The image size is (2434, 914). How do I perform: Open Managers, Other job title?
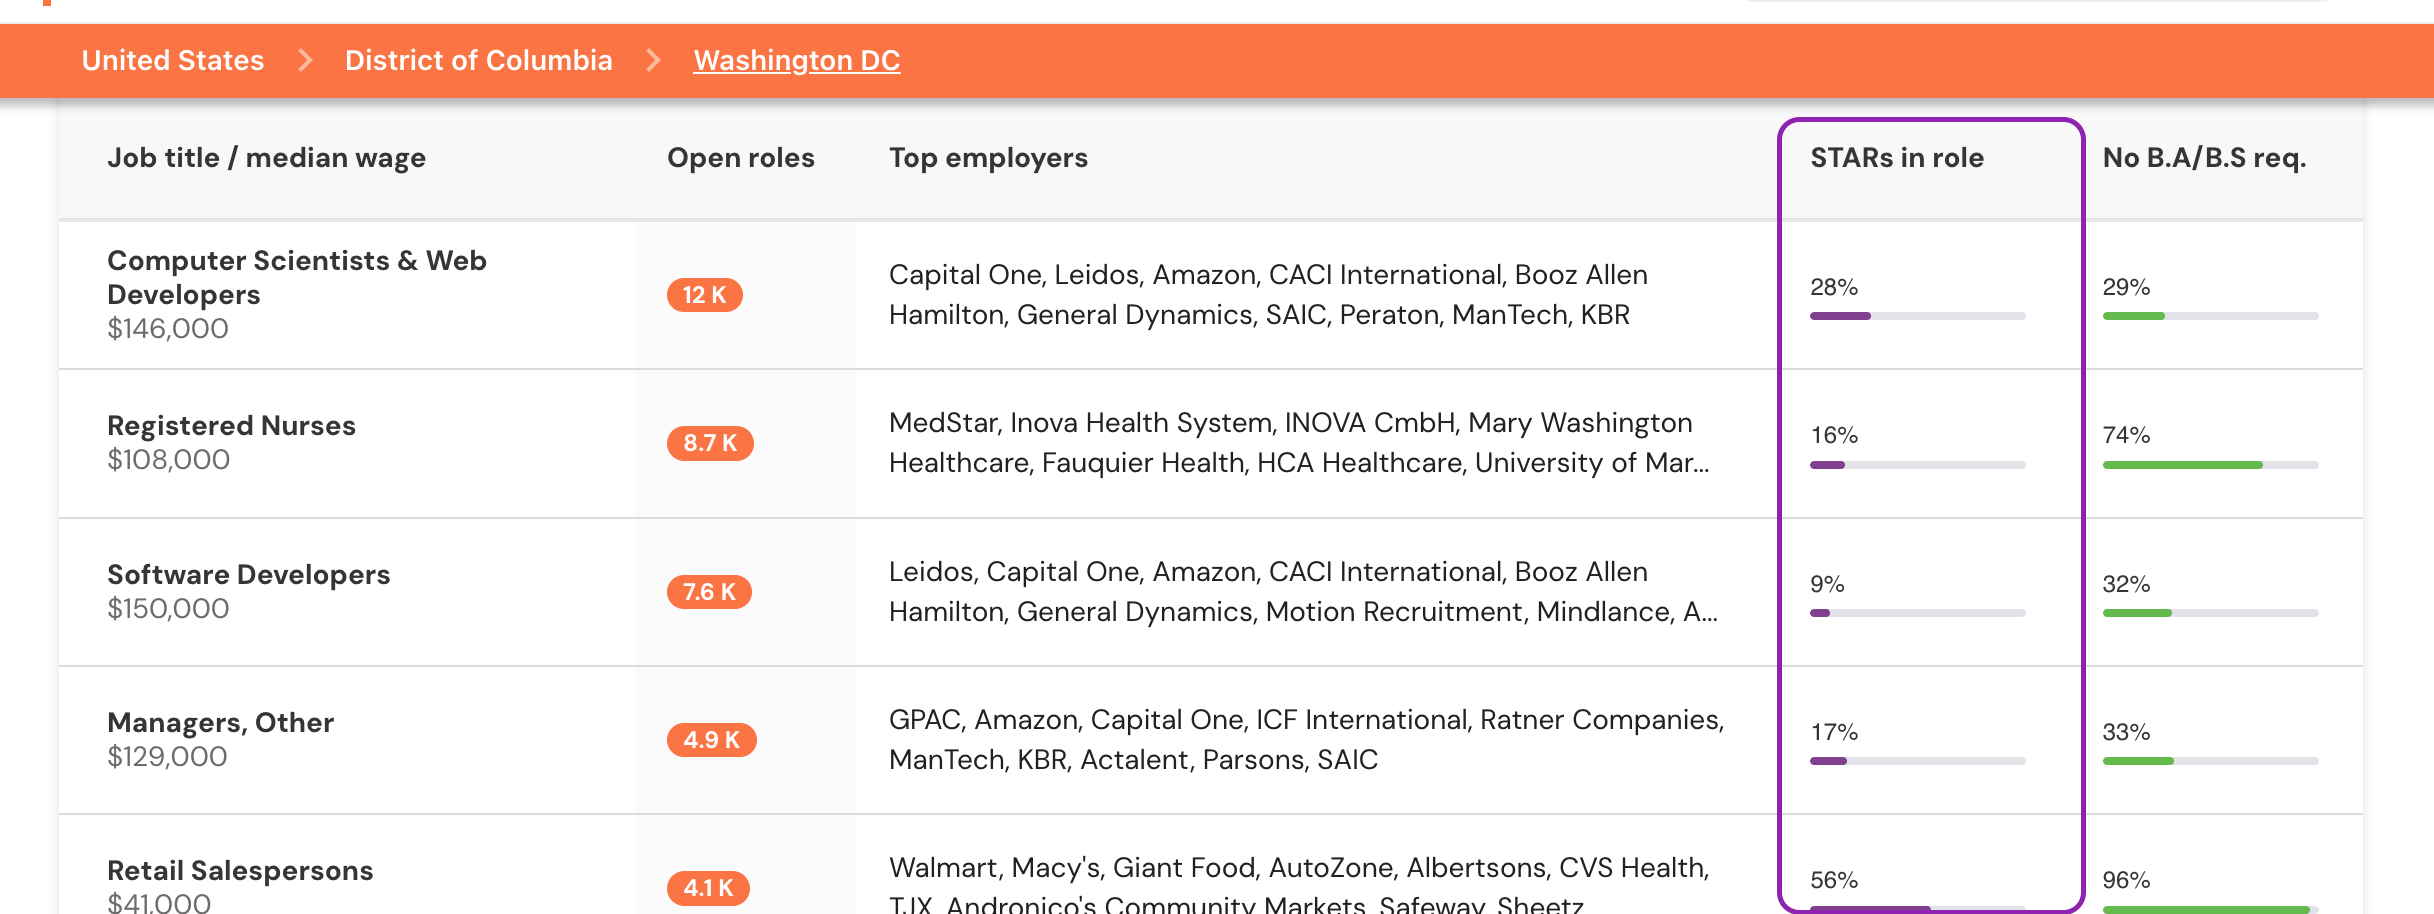coord(220,722)
